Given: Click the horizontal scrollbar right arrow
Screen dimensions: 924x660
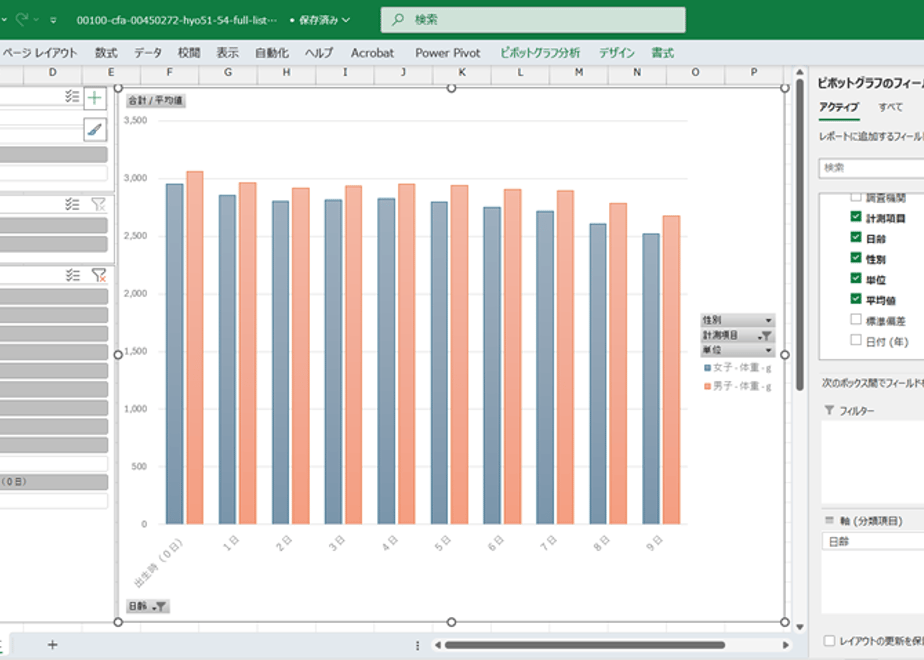Looking at the screenshot, I should 786,645.
